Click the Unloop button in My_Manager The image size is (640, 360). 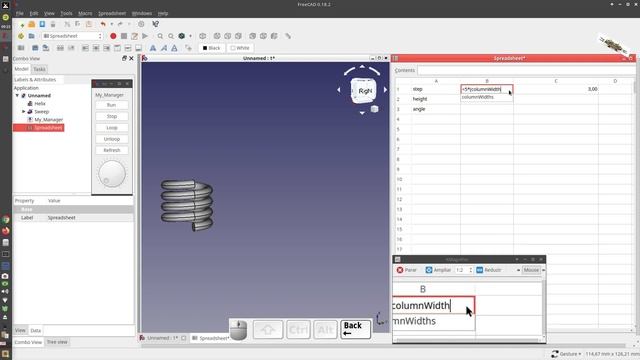pos(111,139)
